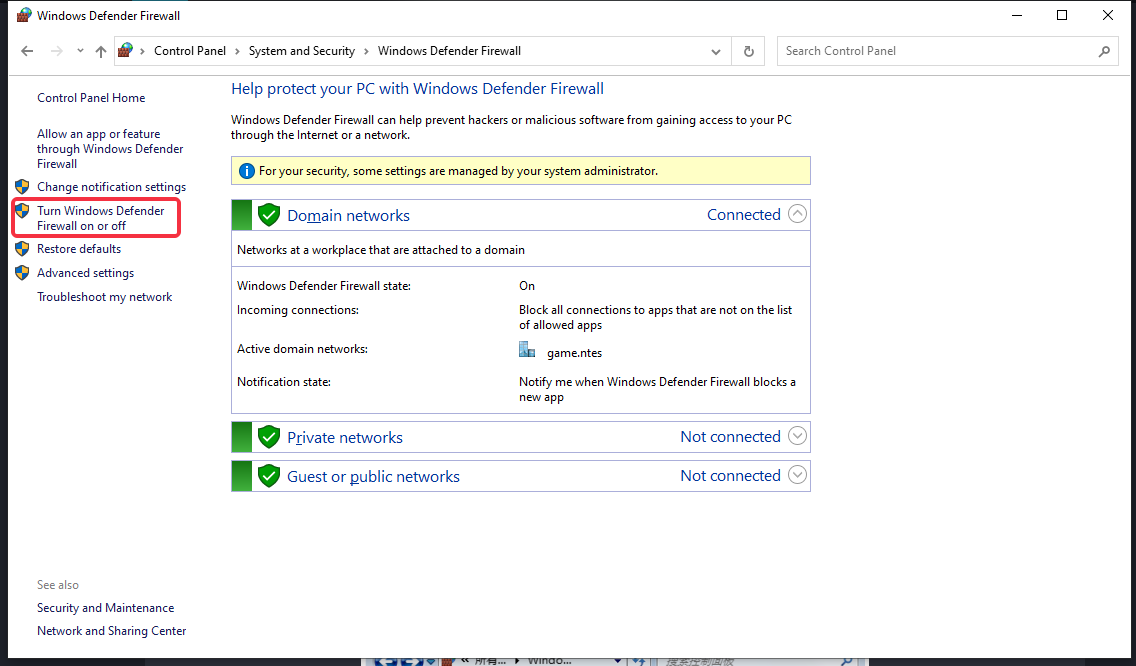Click shield icon beside Advanced settings
This screenshot has width=1136, height=666.
pos(22,272)
